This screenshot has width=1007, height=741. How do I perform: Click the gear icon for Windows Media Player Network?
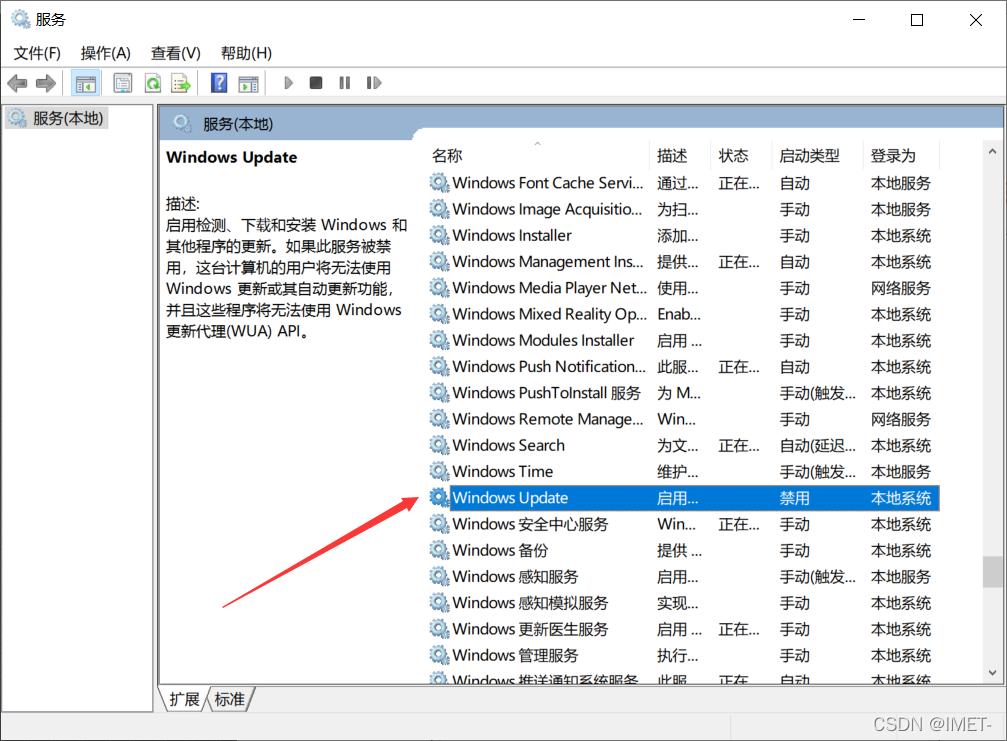click(x=439, y=288)
